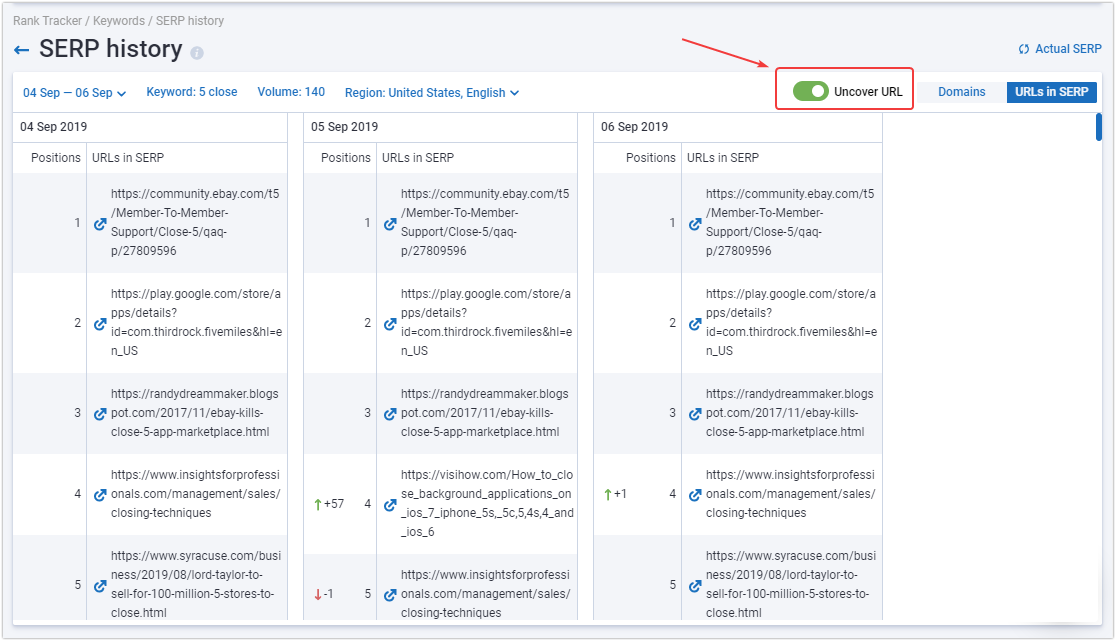Click the +1 position change on 06 Sep

pos(616,494)
